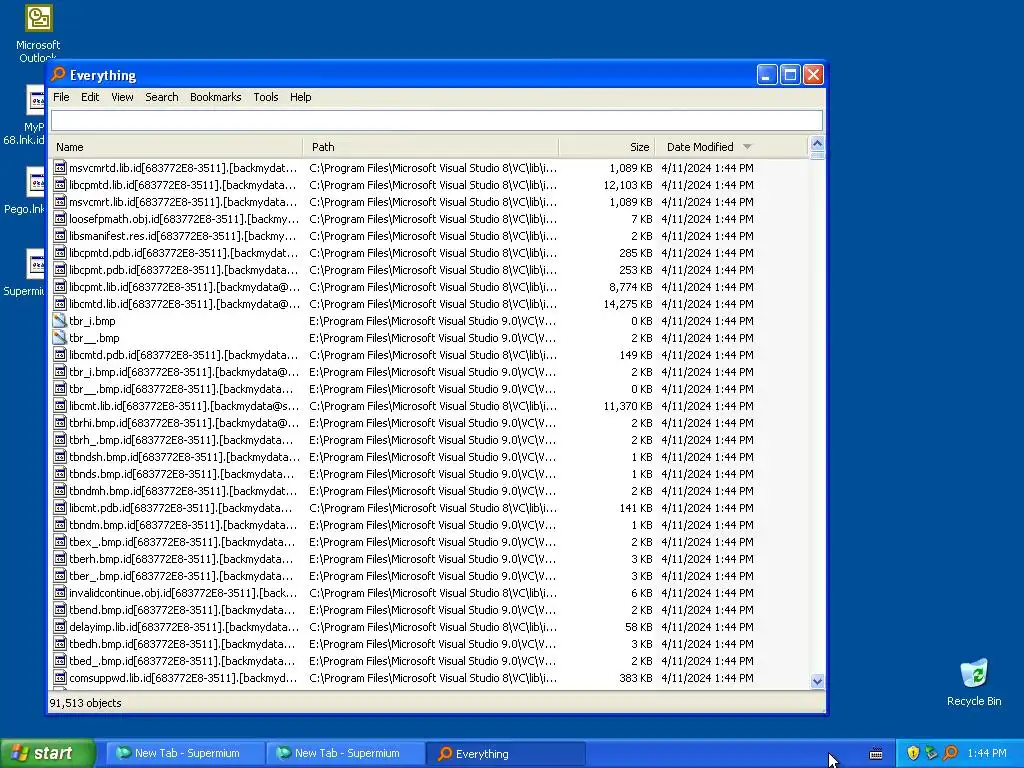
Task: Click the libcpmt.lib file icon
Action: (x=60, y=287)
